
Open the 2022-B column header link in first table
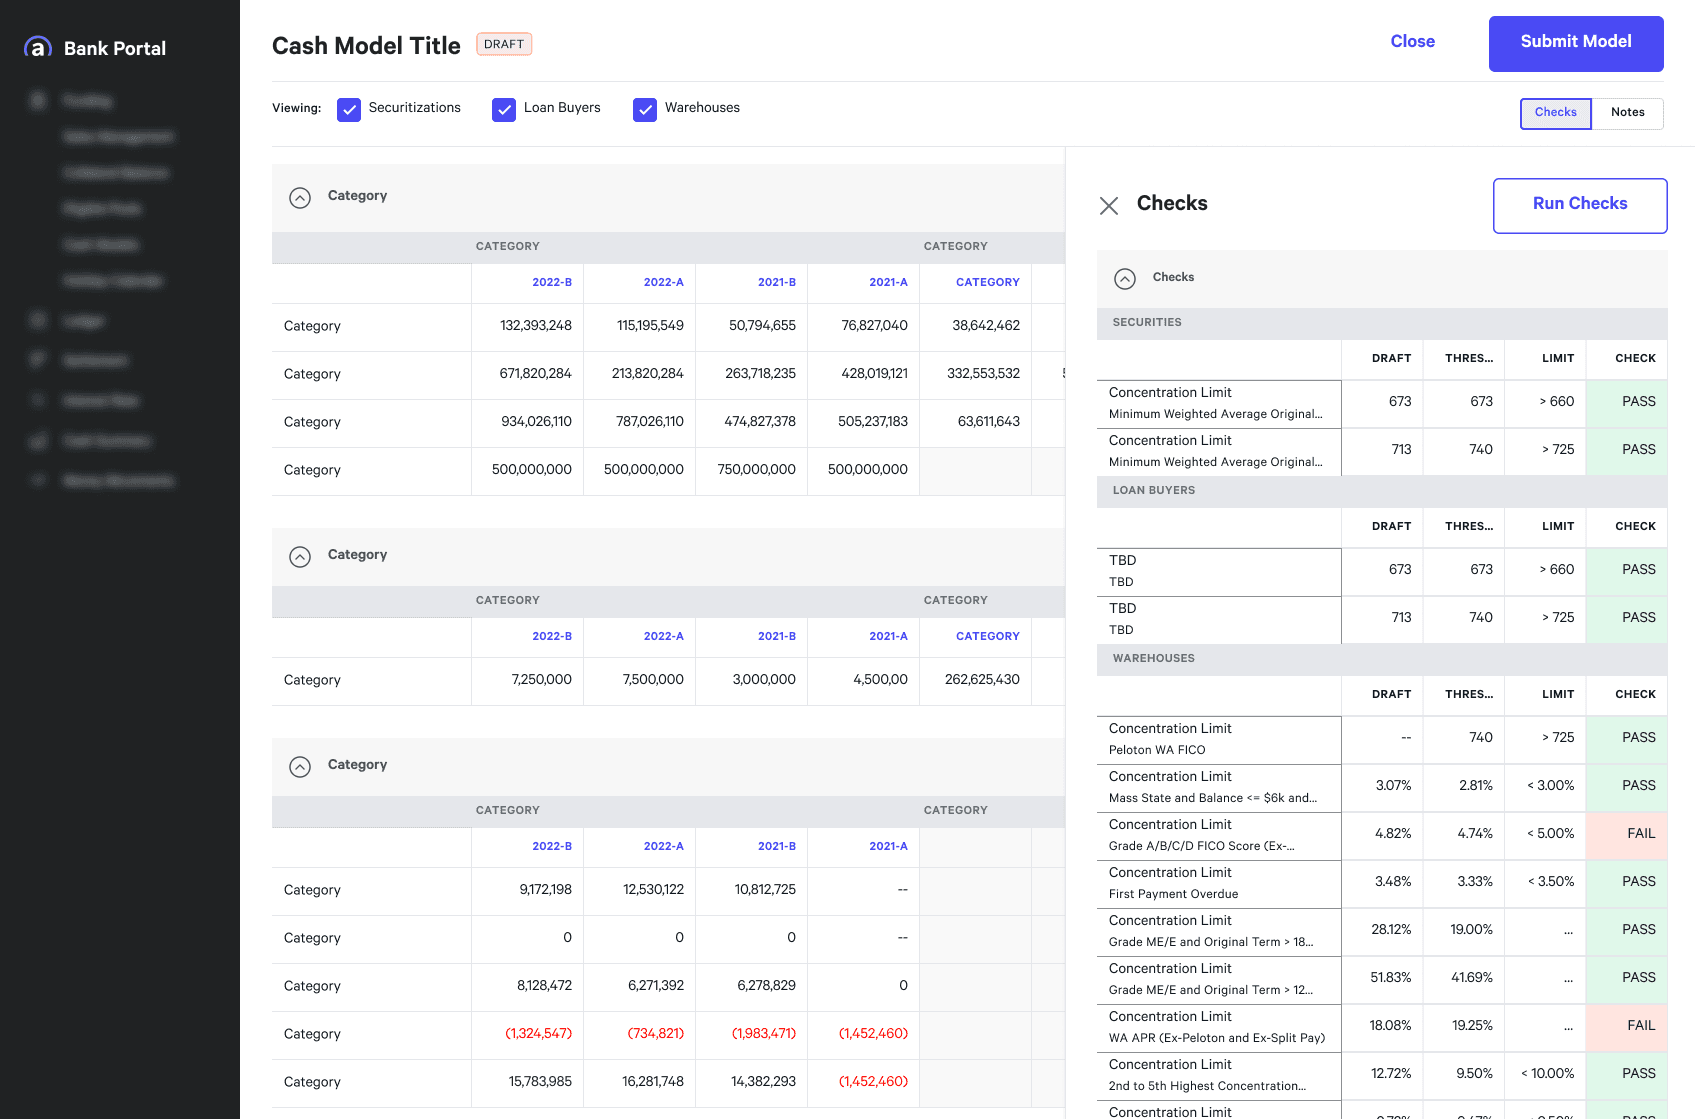[x=552, y=282]
